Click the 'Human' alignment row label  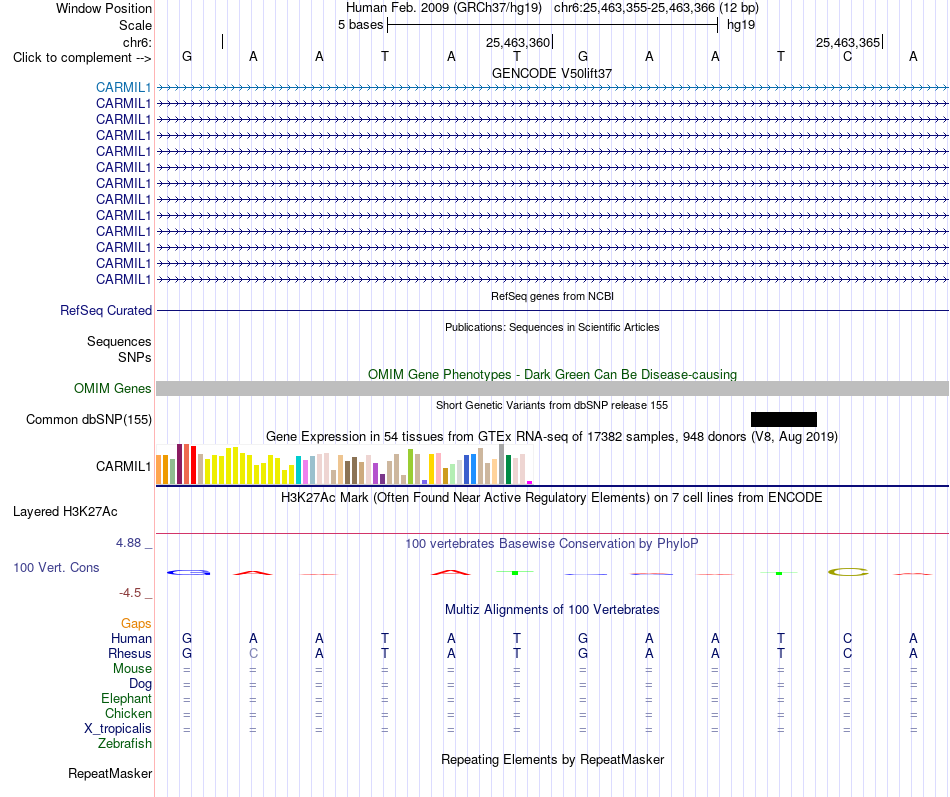pos(131,638)
